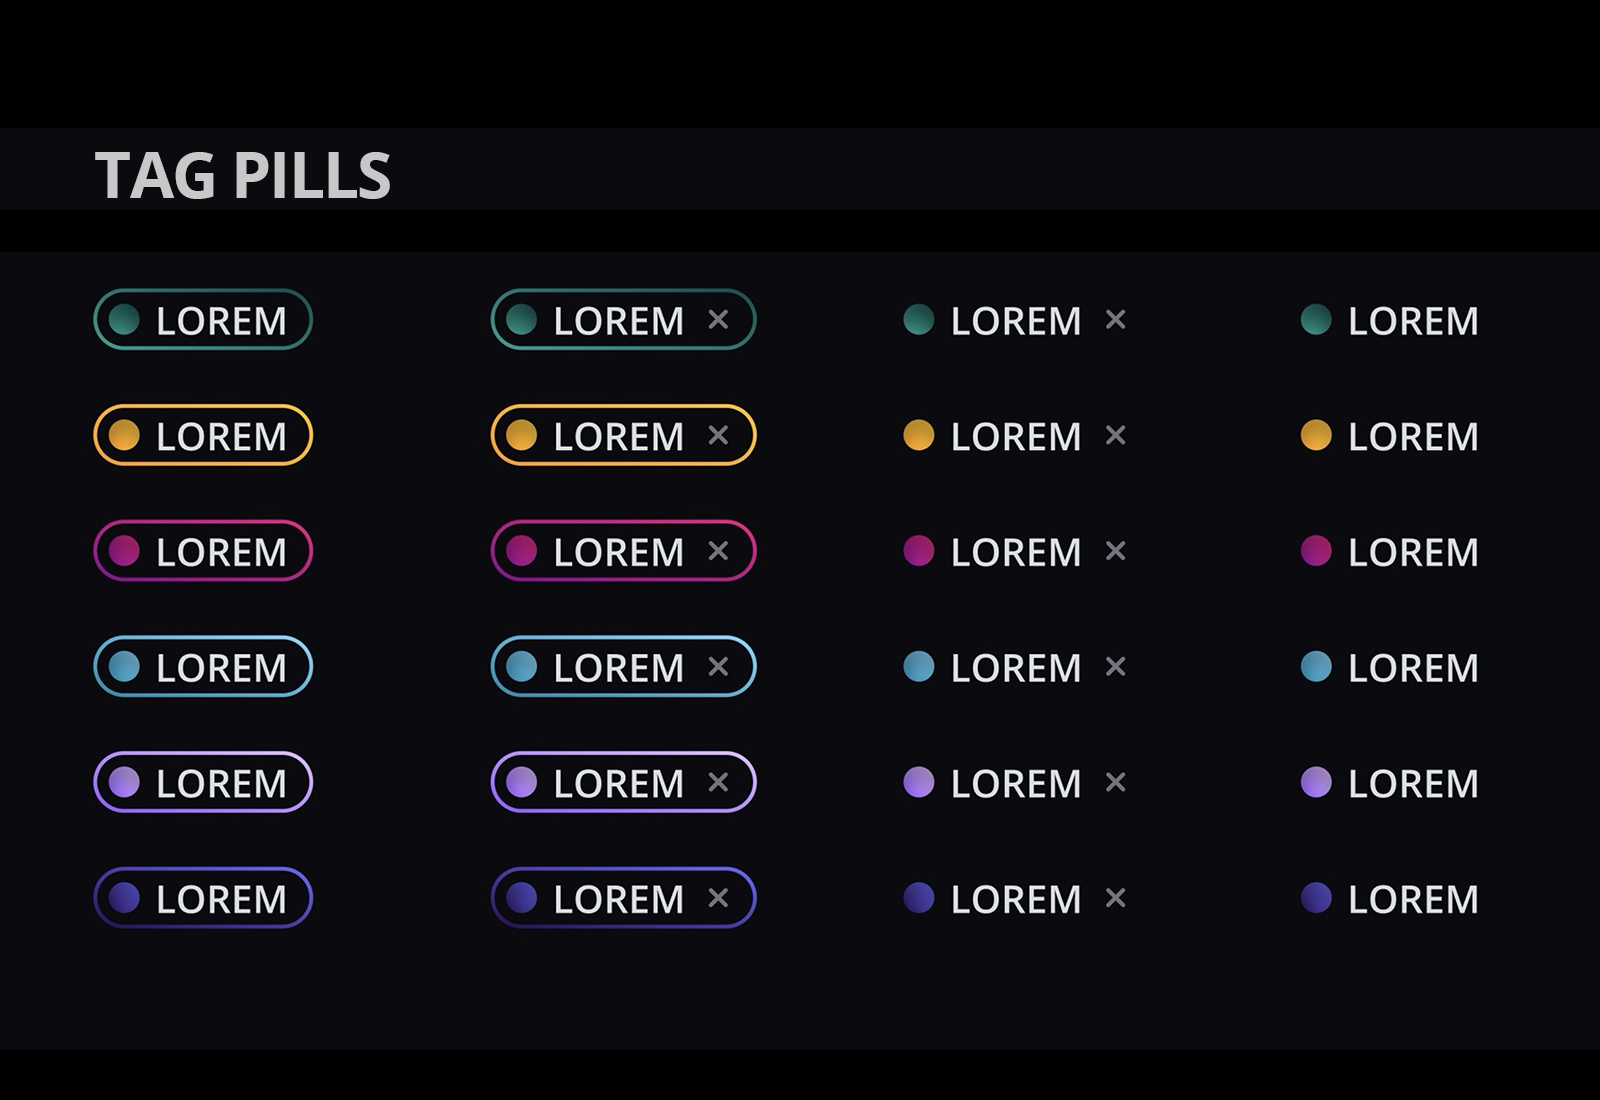Dismiss the outlined indigo LOREM tag

pyautogui.click(x=718, y=898)
